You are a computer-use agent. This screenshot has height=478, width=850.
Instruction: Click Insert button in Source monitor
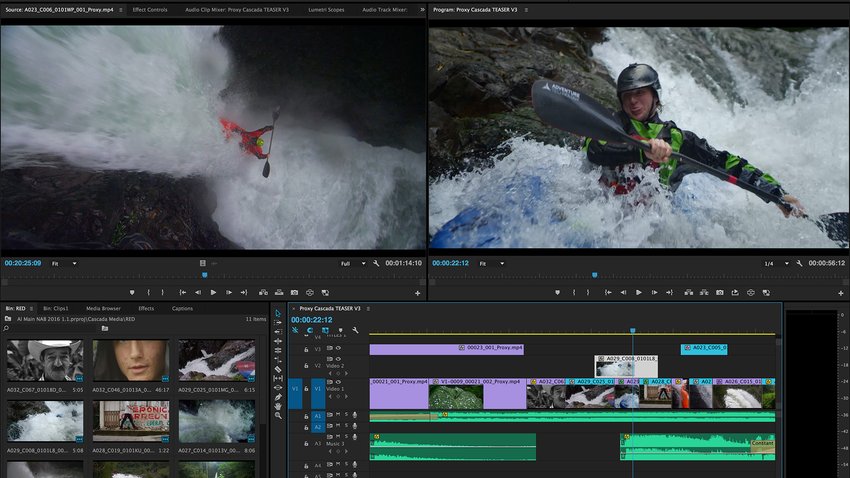(x=263, y=293)
